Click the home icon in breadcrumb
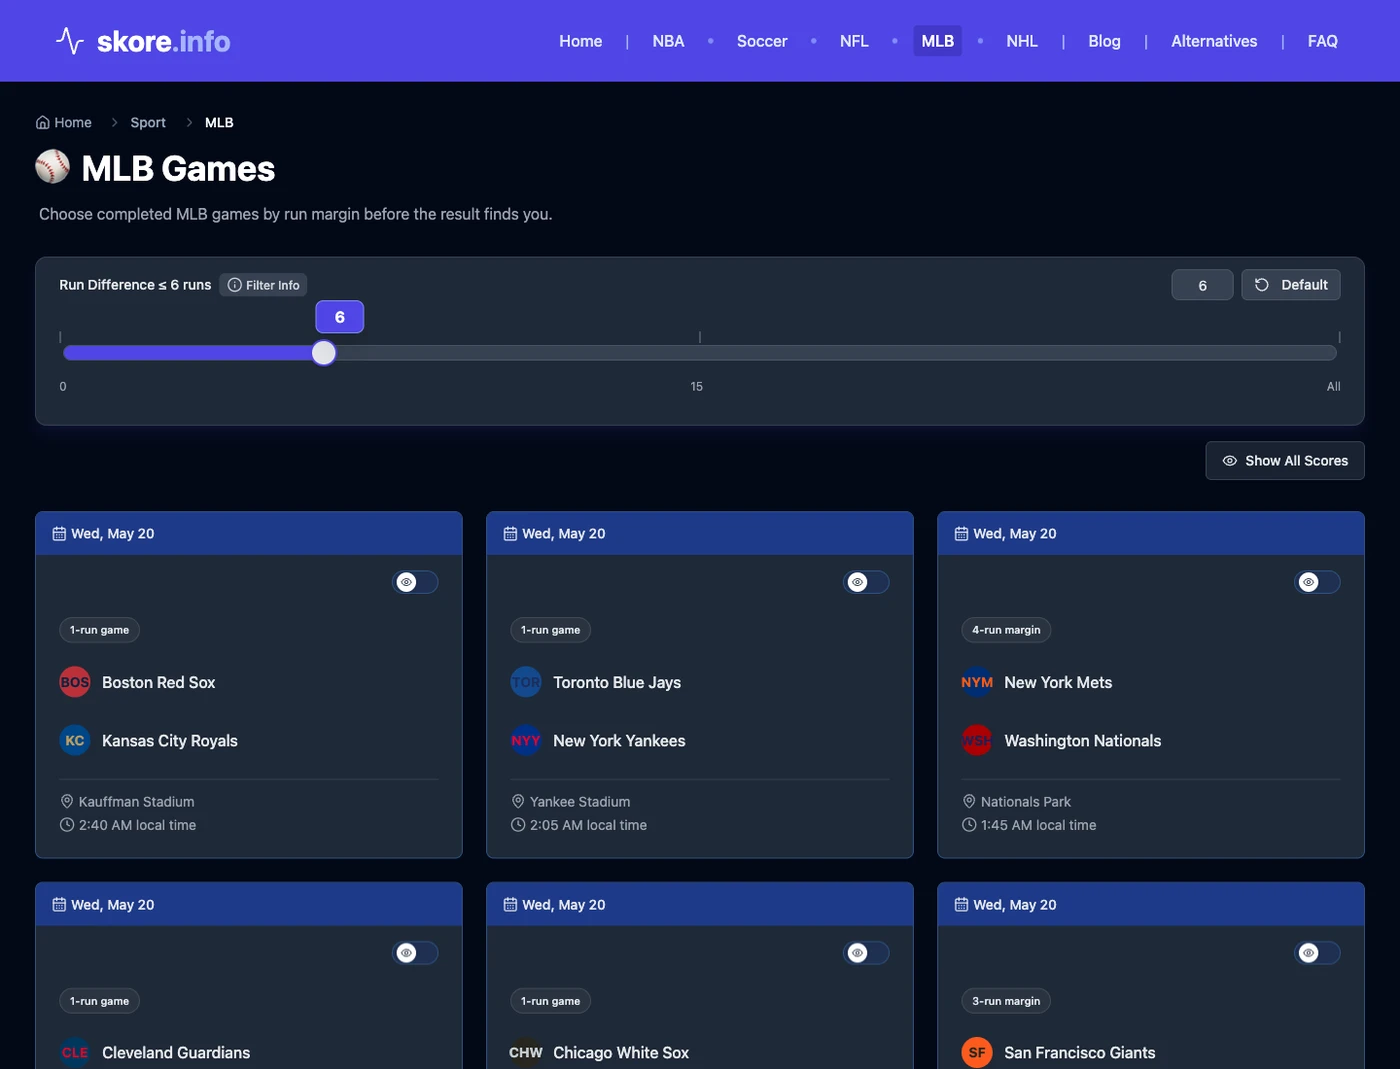The height and width of the screenshot is (1069, 1400). 43,122
